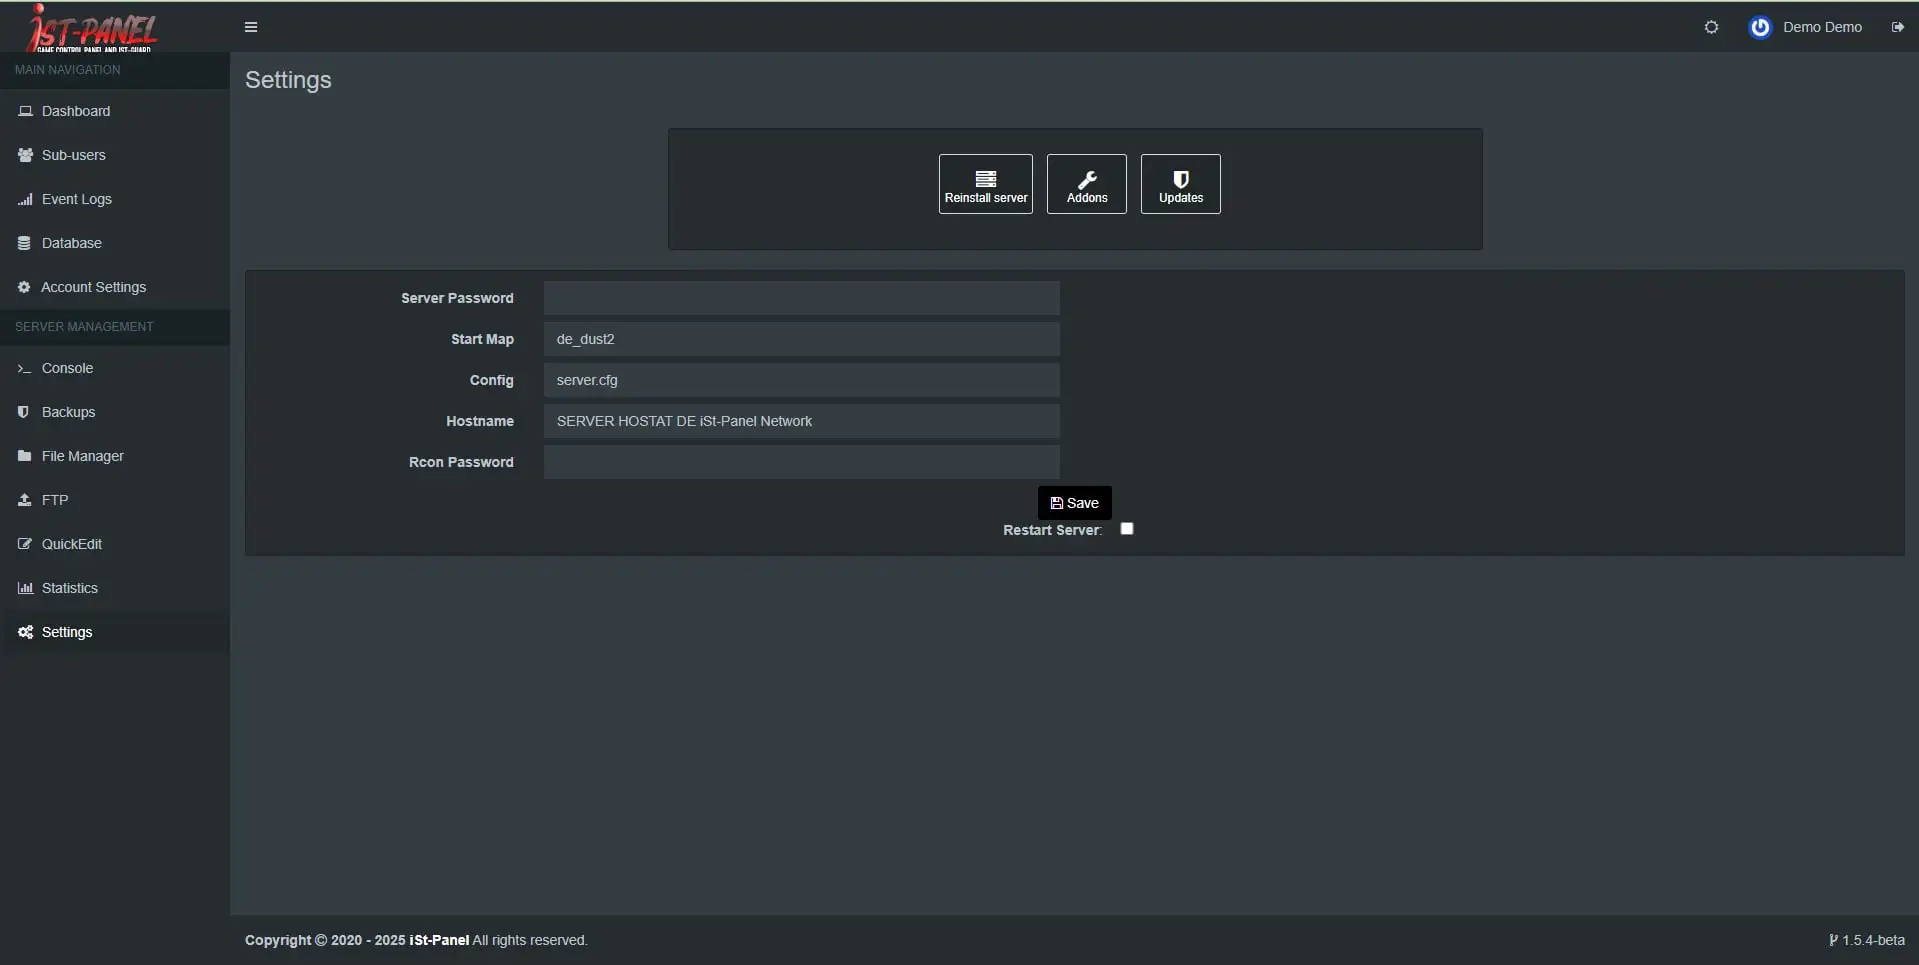Click the QuickEdit pencil icon
This screenshot has width=1919, height=965.
[25, 544]
